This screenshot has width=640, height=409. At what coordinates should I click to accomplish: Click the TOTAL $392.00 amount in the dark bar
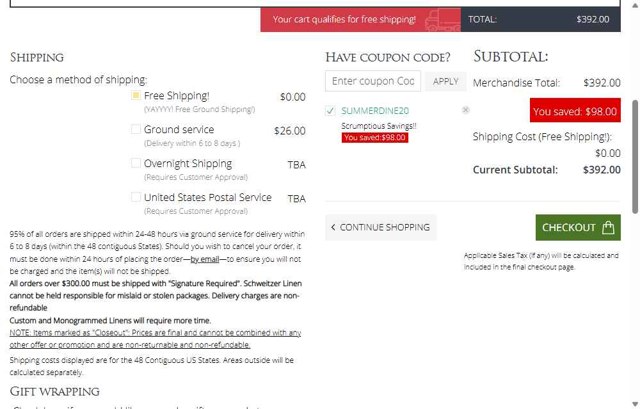coord(593,19)
